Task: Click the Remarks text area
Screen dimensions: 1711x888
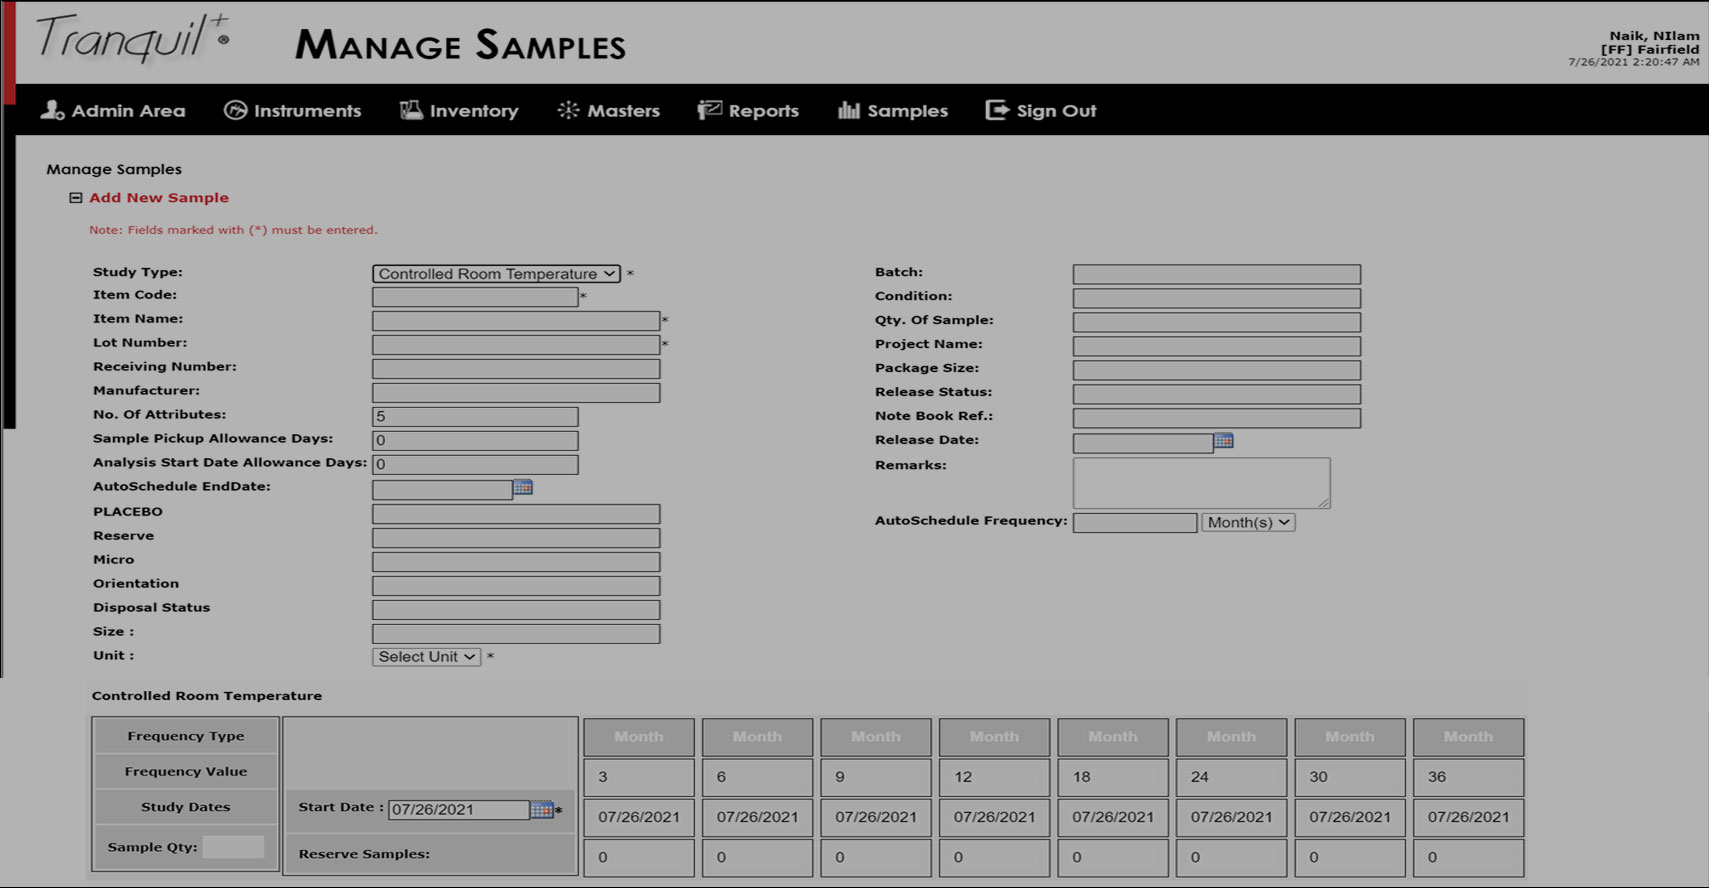Action: click(x=1200, y=483)
